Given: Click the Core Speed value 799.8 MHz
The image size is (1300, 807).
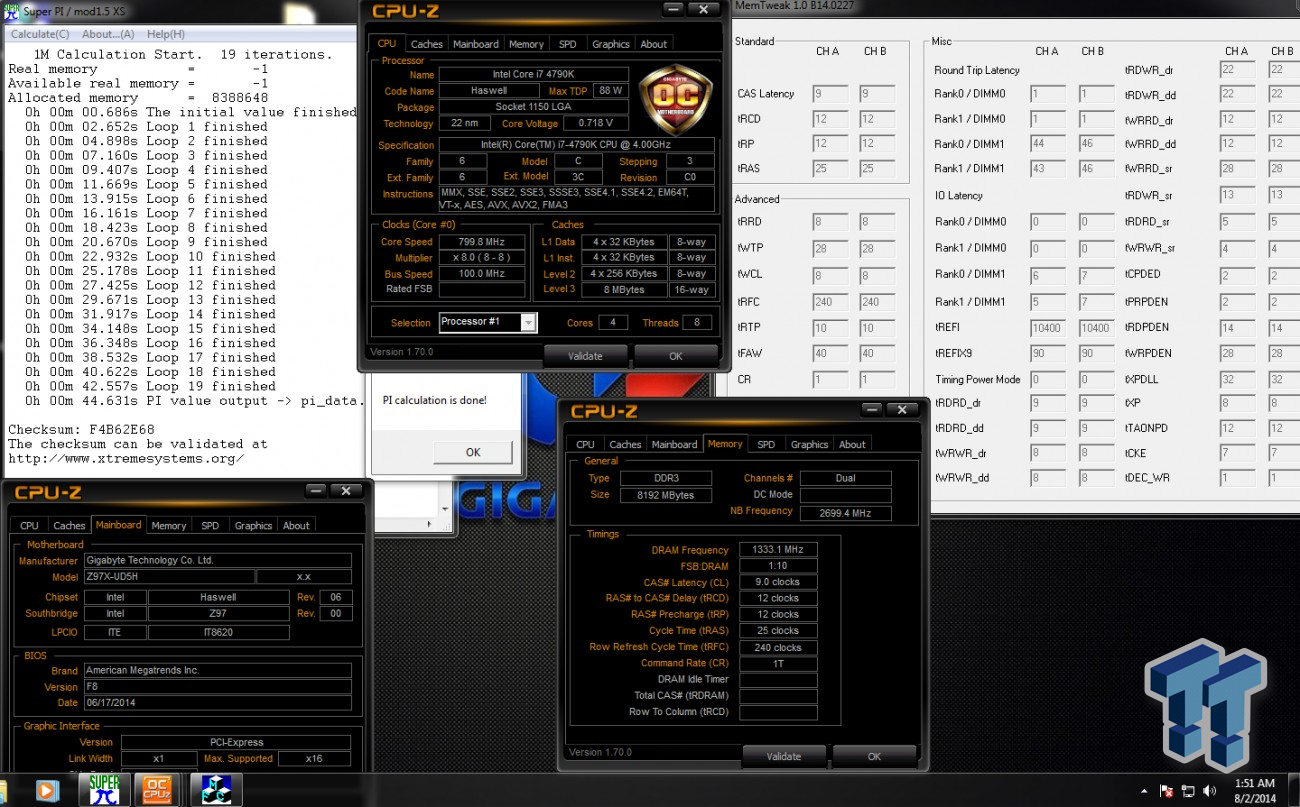Looking at the screenshot, I should [482, 241].
